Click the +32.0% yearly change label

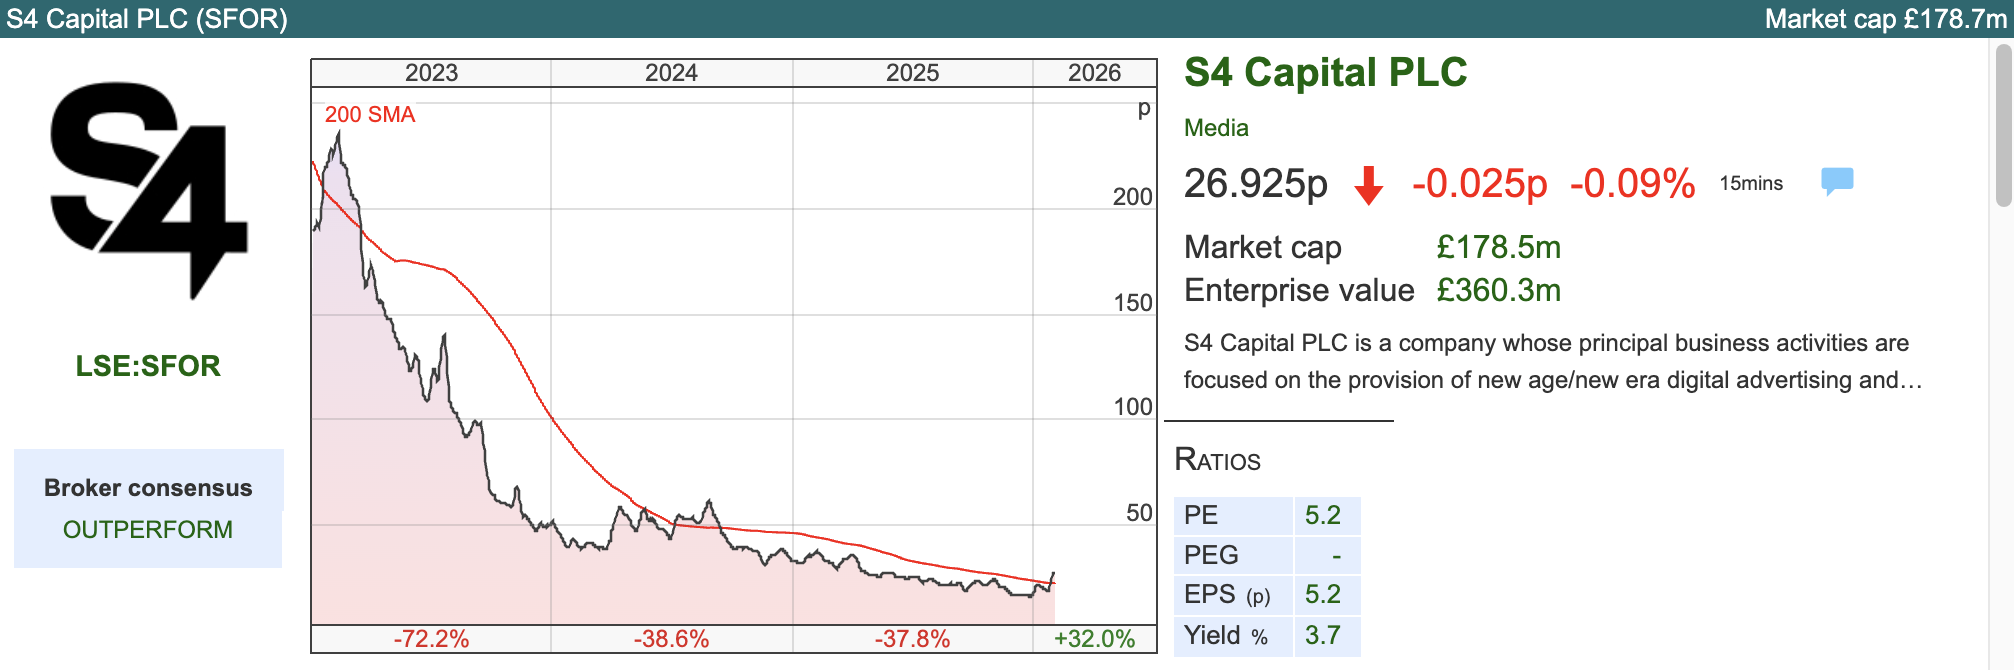tap(1094, 639)
